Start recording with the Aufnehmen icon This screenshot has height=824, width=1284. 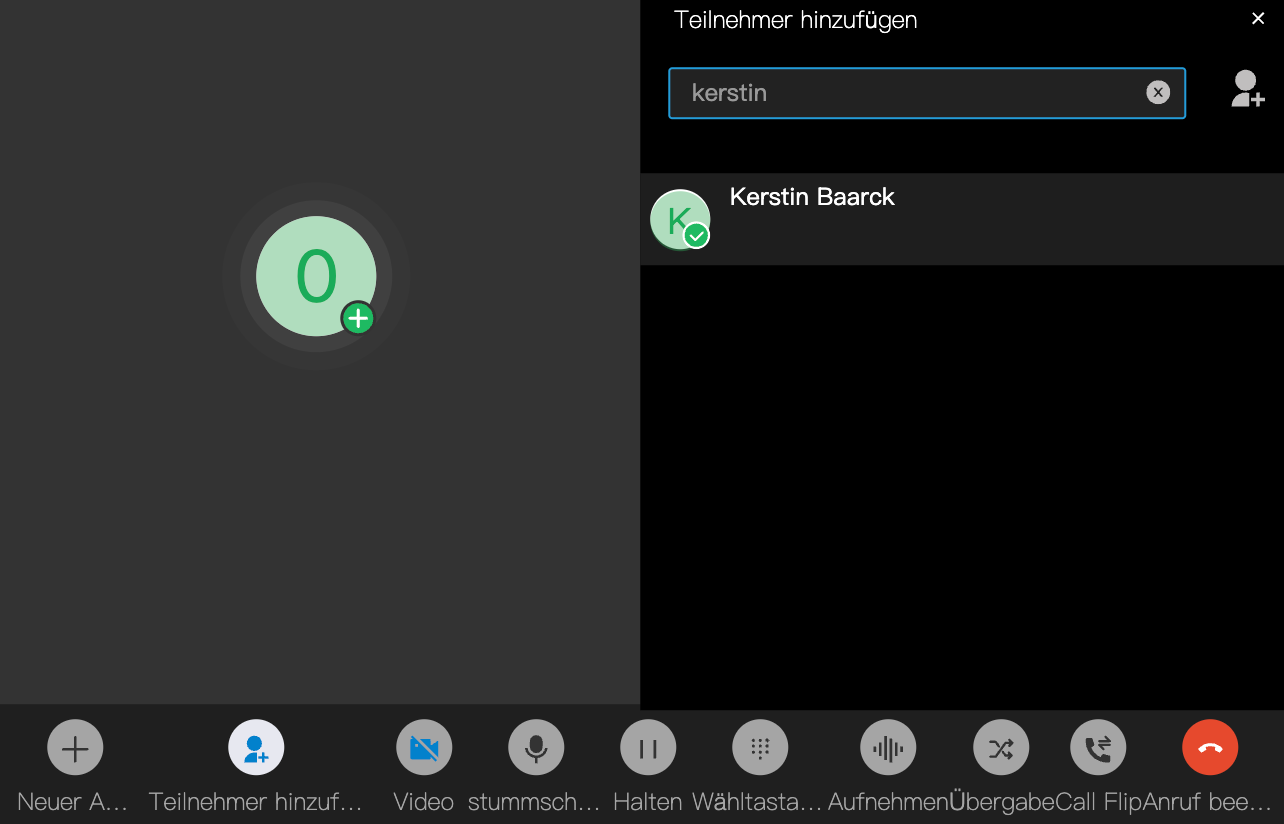tap(888, 748)
